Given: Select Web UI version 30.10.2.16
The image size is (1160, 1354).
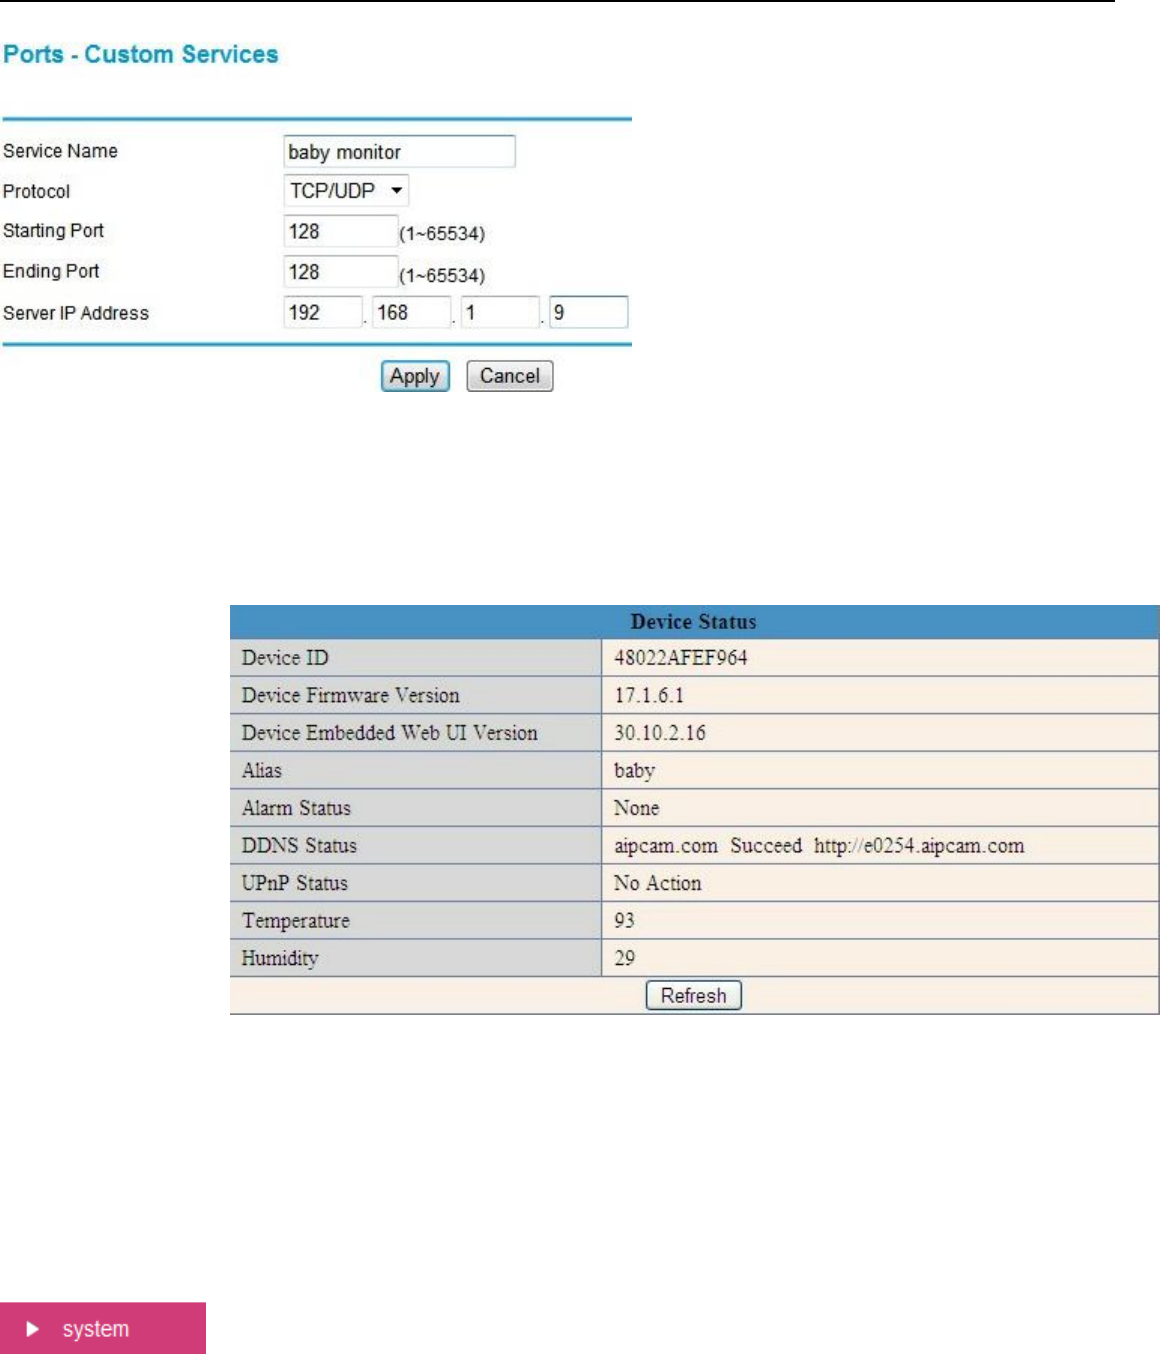Looking at the screenshot, I should tap(660, 733).
